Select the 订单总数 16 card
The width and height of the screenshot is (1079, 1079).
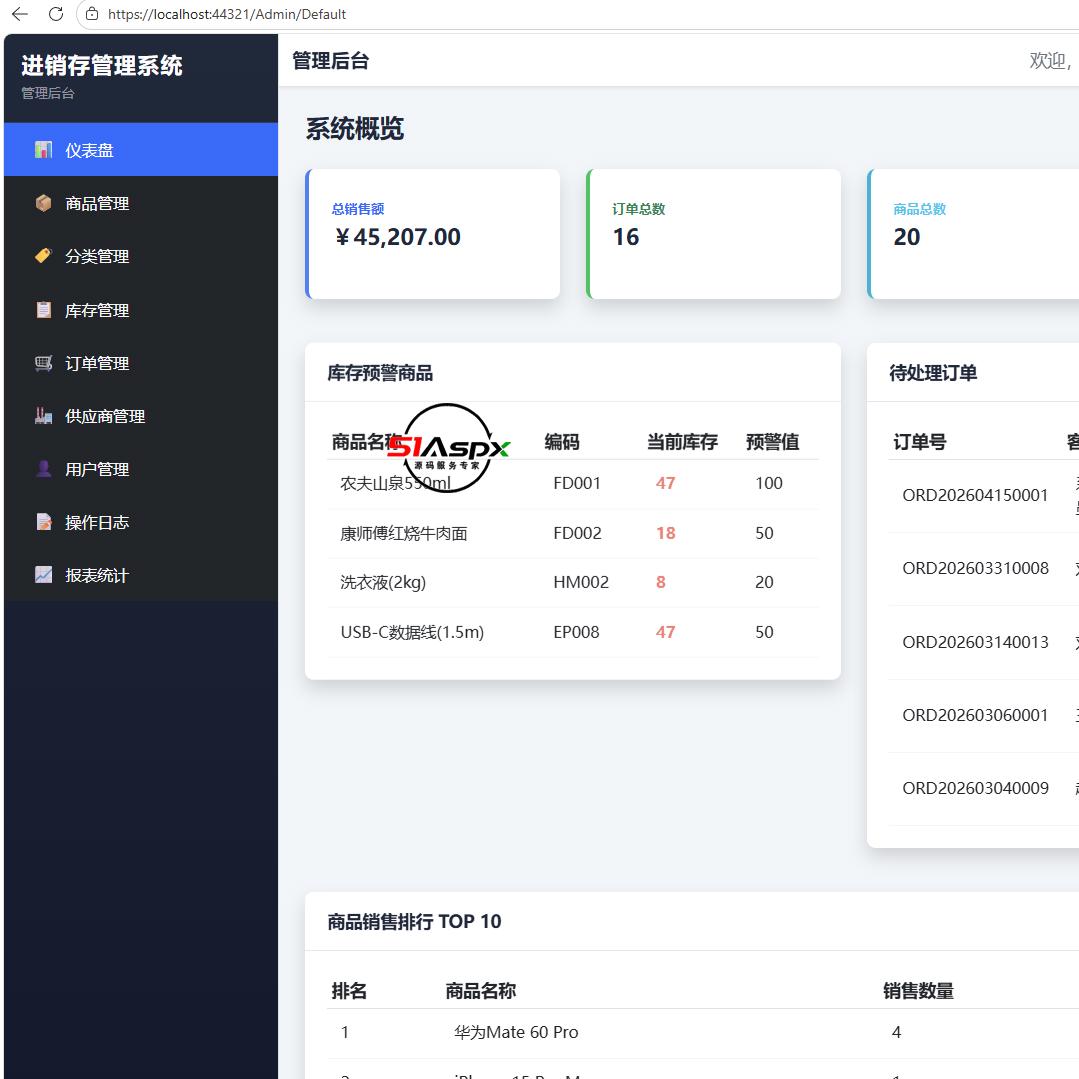coord(713,234)
